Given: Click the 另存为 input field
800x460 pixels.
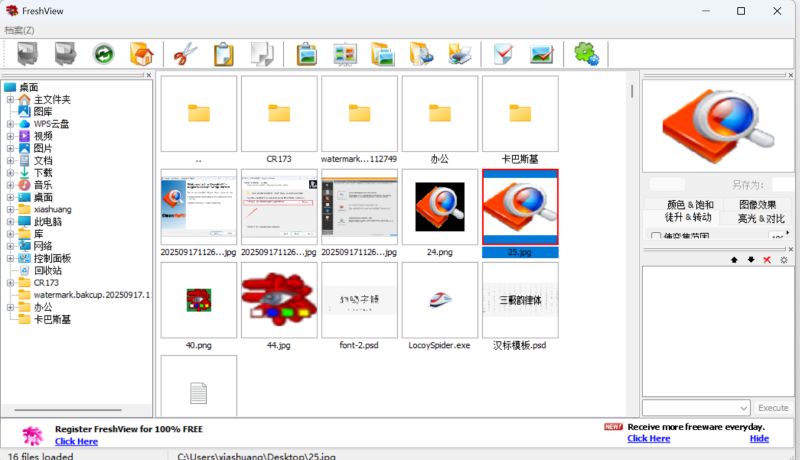Looking at the screenshot, I should (783, 184).
